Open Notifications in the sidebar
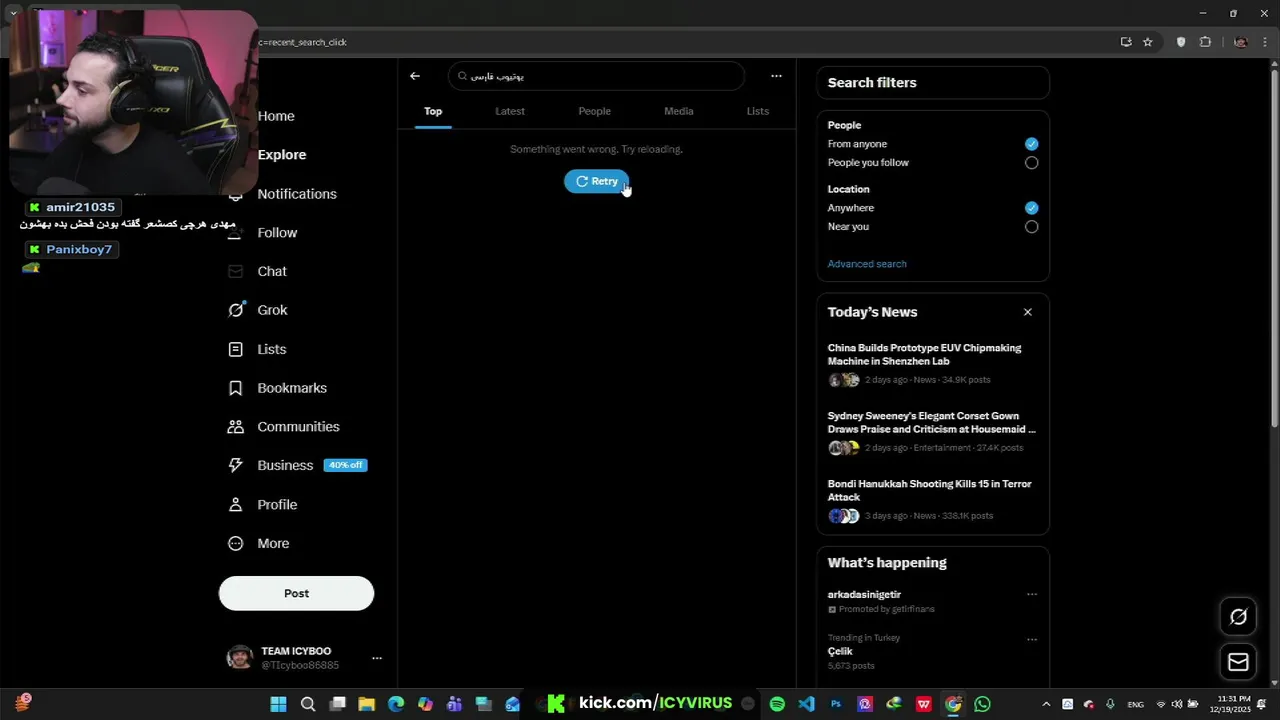This screenshot has height=720, width=1280. click(297, 194)
